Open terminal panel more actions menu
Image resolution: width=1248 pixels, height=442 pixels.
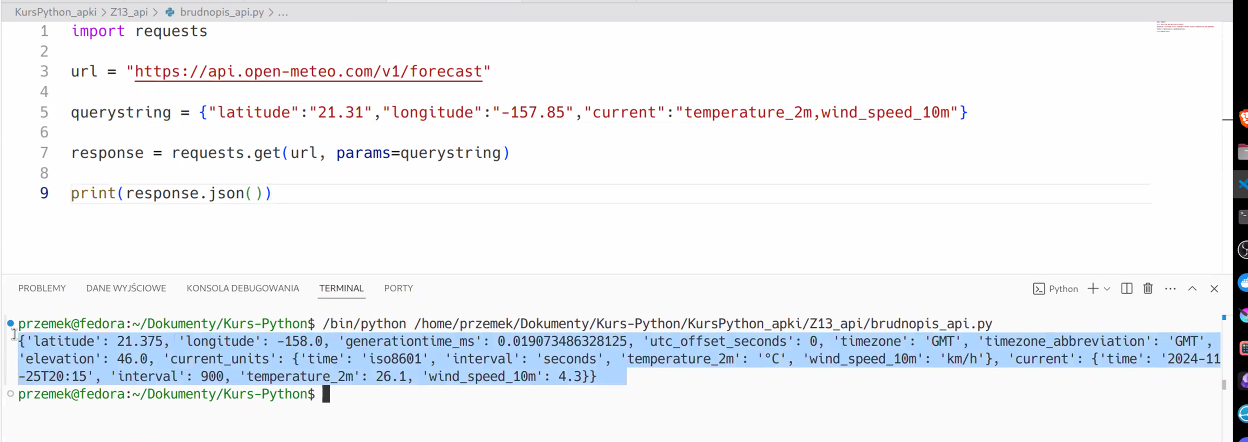(x=1170, y=288)
